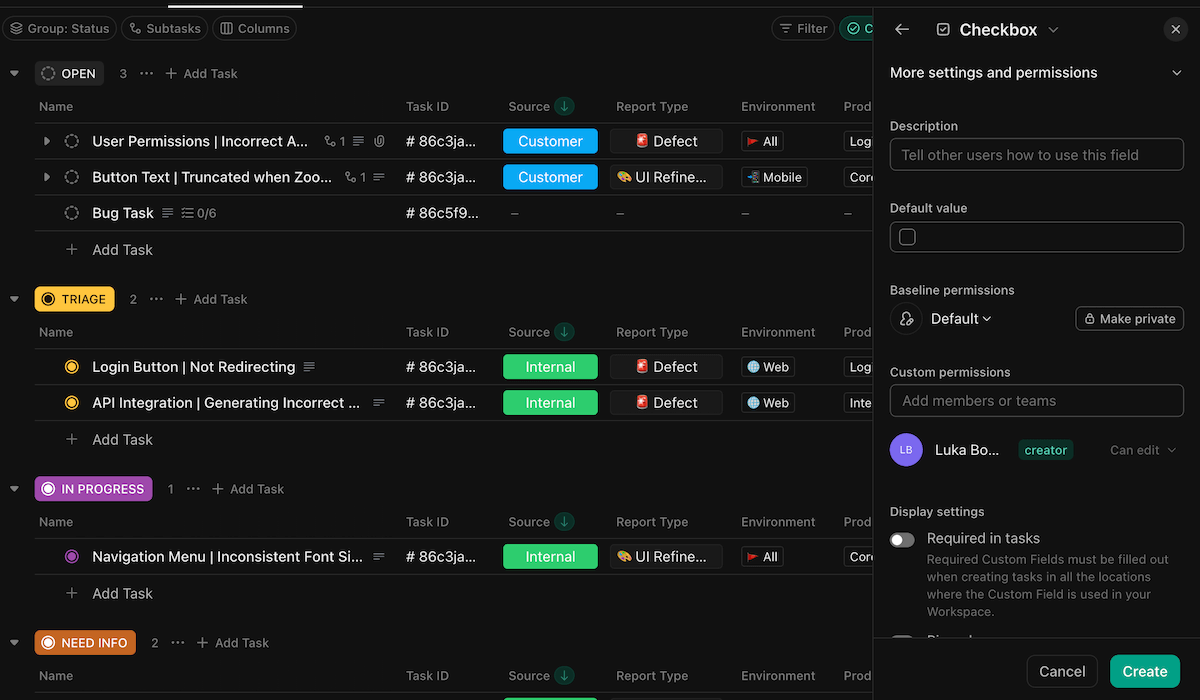Screen dimensions: 1200x700
Task: Click the Make private button
Action: (x=1129, y=318)
